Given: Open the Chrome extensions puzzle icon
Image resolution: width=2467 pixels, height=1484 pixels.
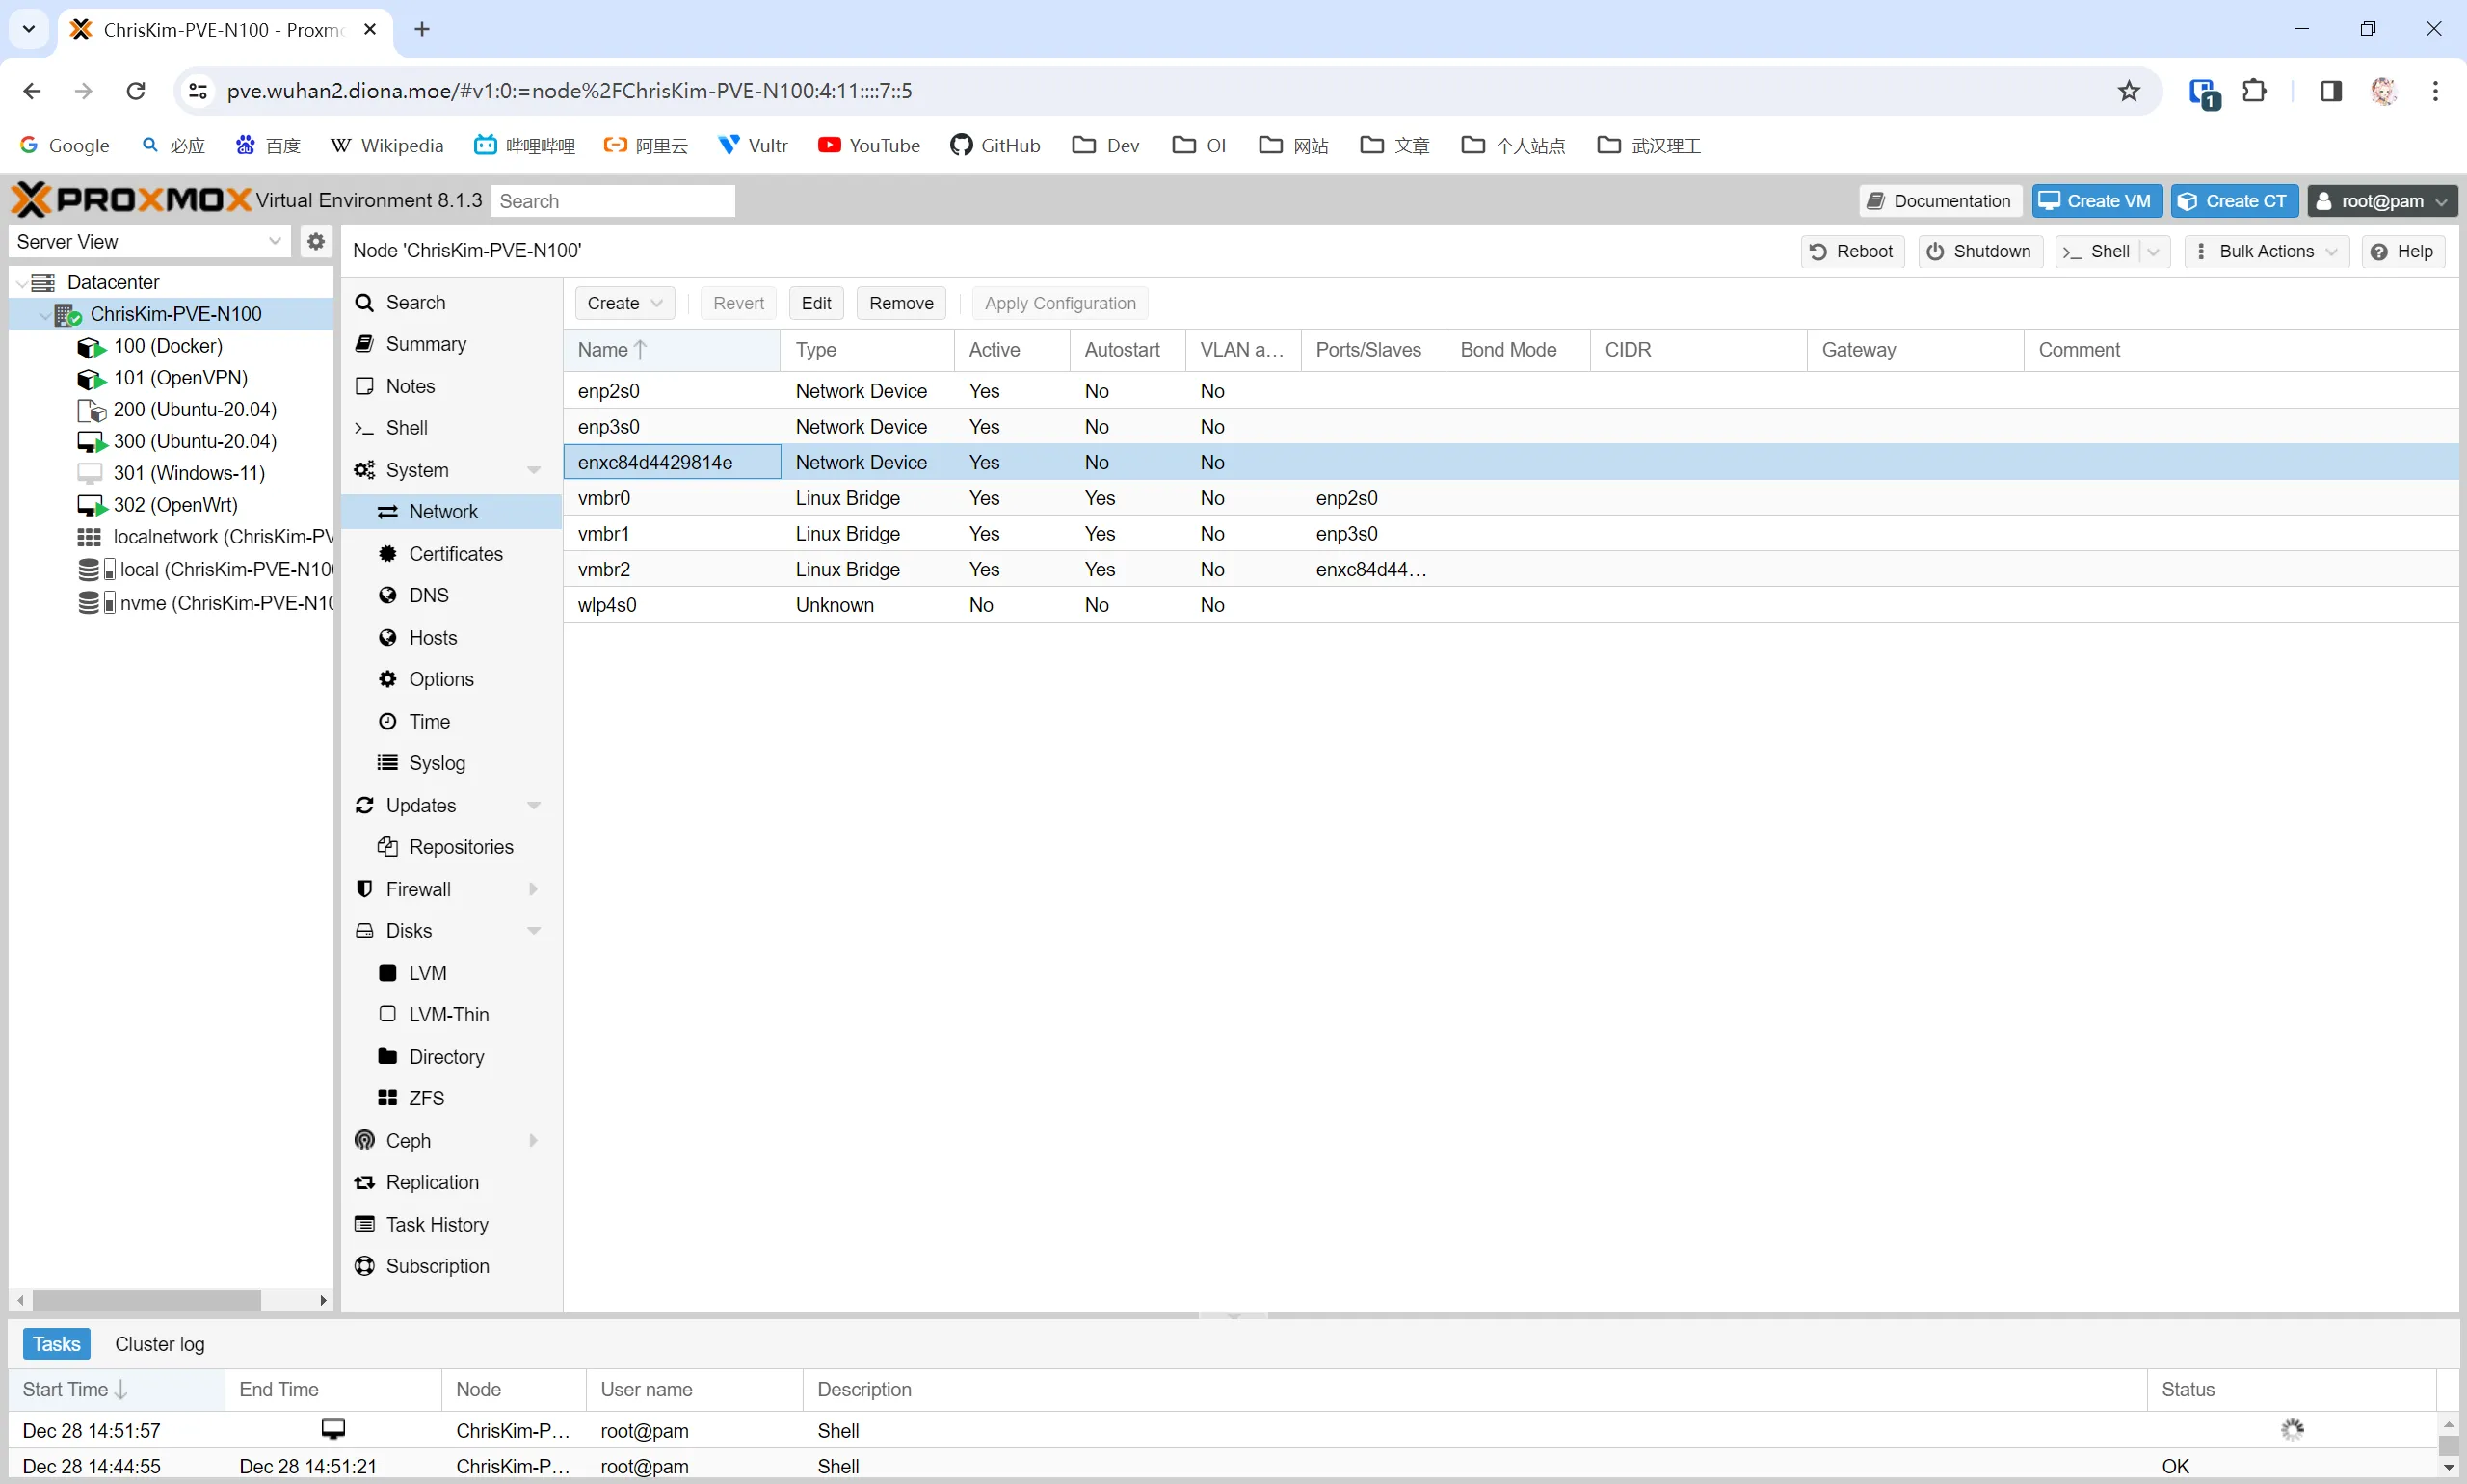Looking at the screenshot, I should tap(2254, 91).
